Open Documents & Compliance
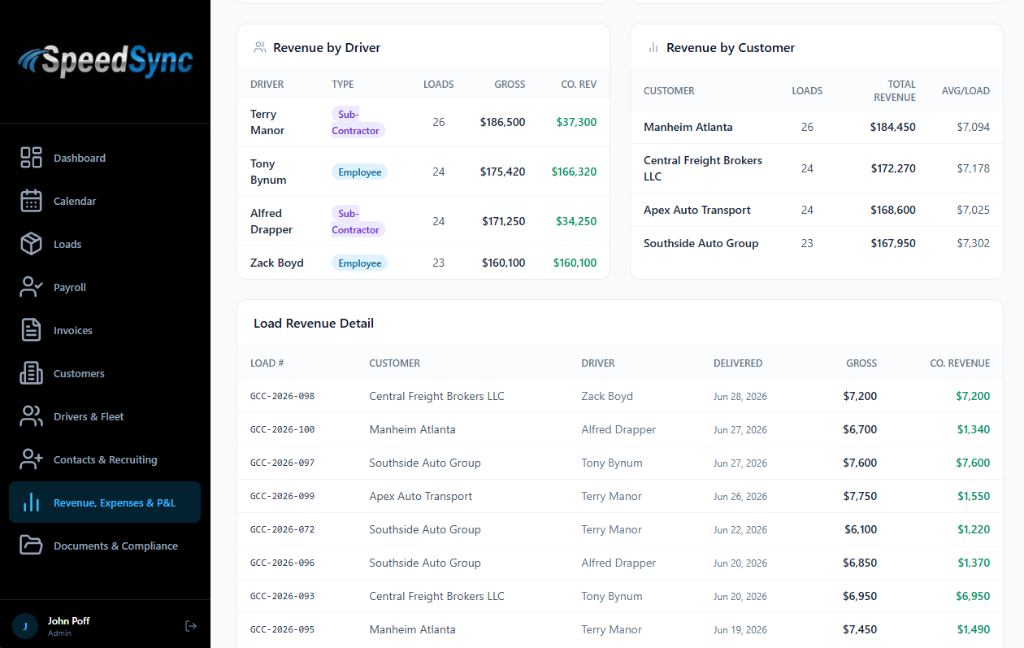This screenshot has height=648, width=1024. (x=115, y=546)
